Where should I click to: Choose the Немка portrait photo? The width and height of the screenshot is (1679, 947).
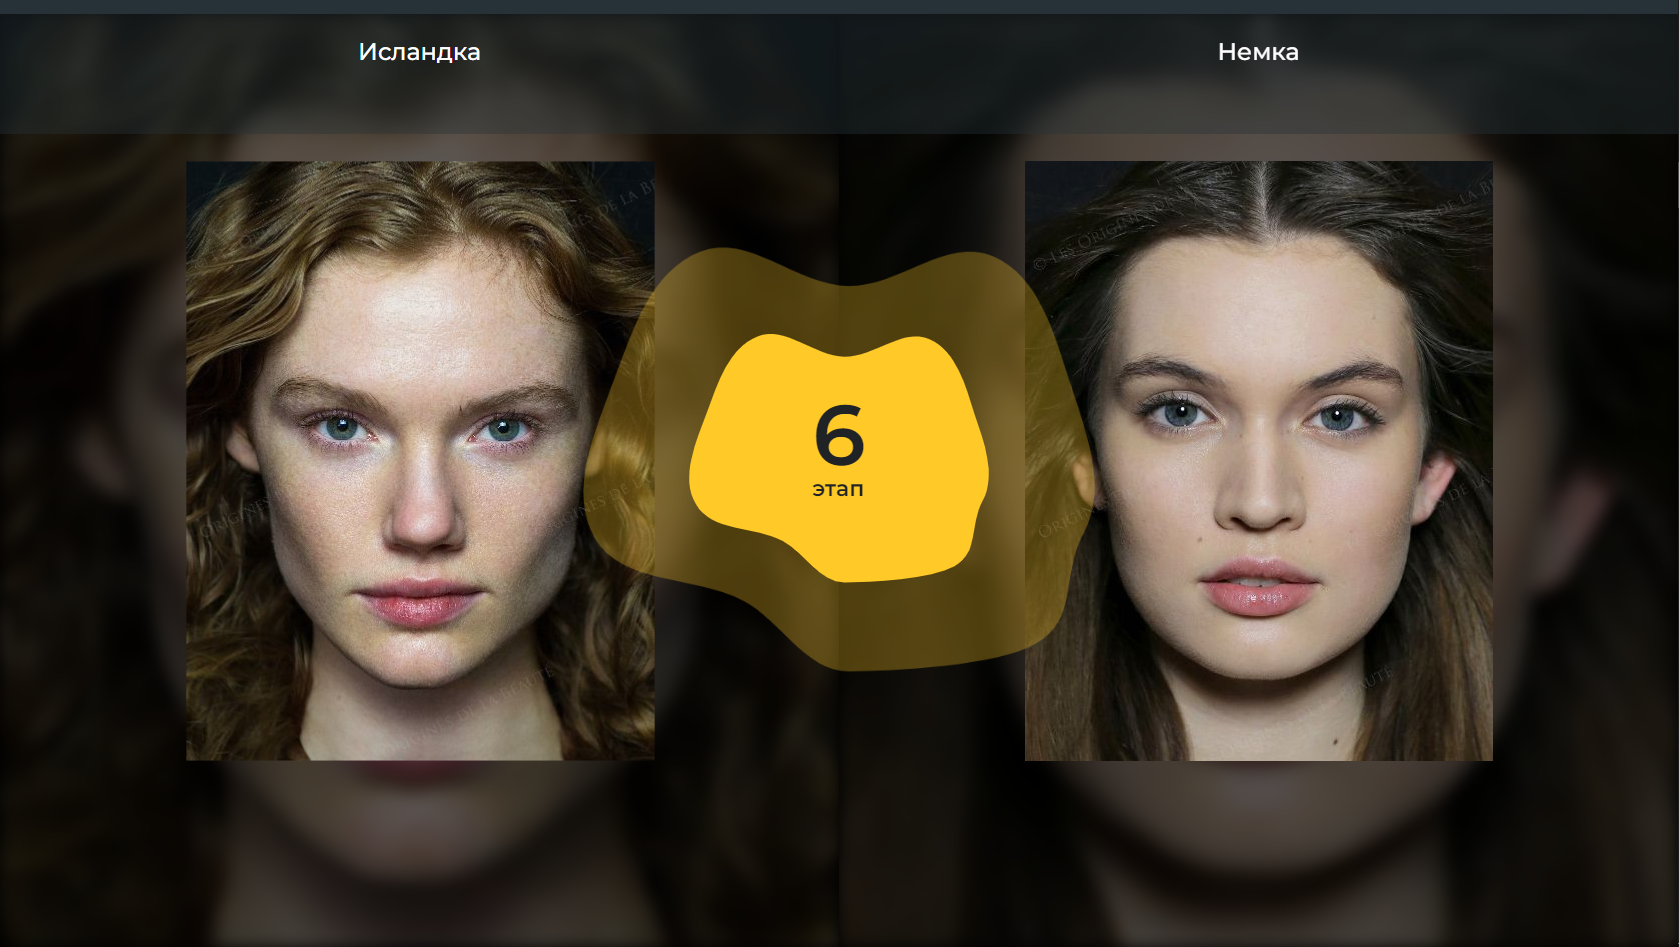click(1259, 461)
